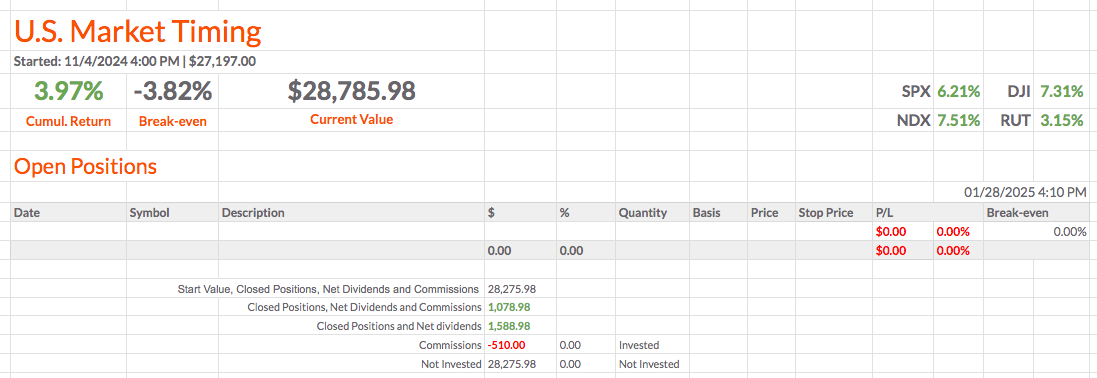This screenshot has height=378, width=1097.
Task: Click the Quantity column header
Action: (643, 213)
